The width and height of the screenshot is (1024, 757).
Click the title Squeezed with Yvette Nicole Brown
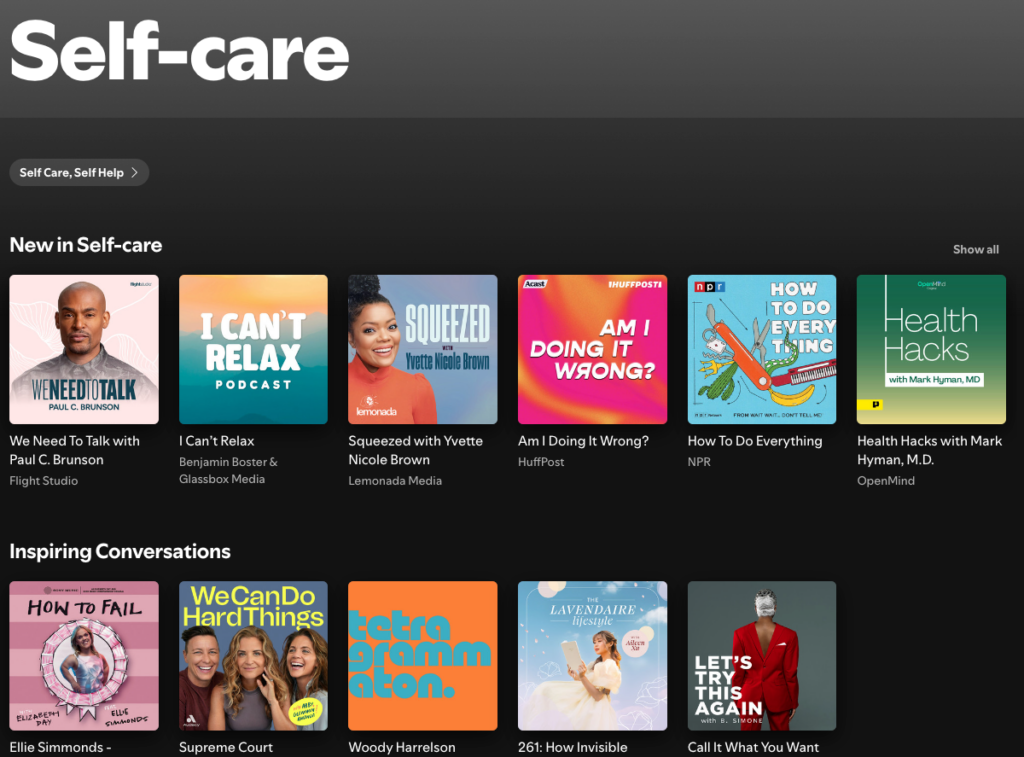[x=415, y=450]
